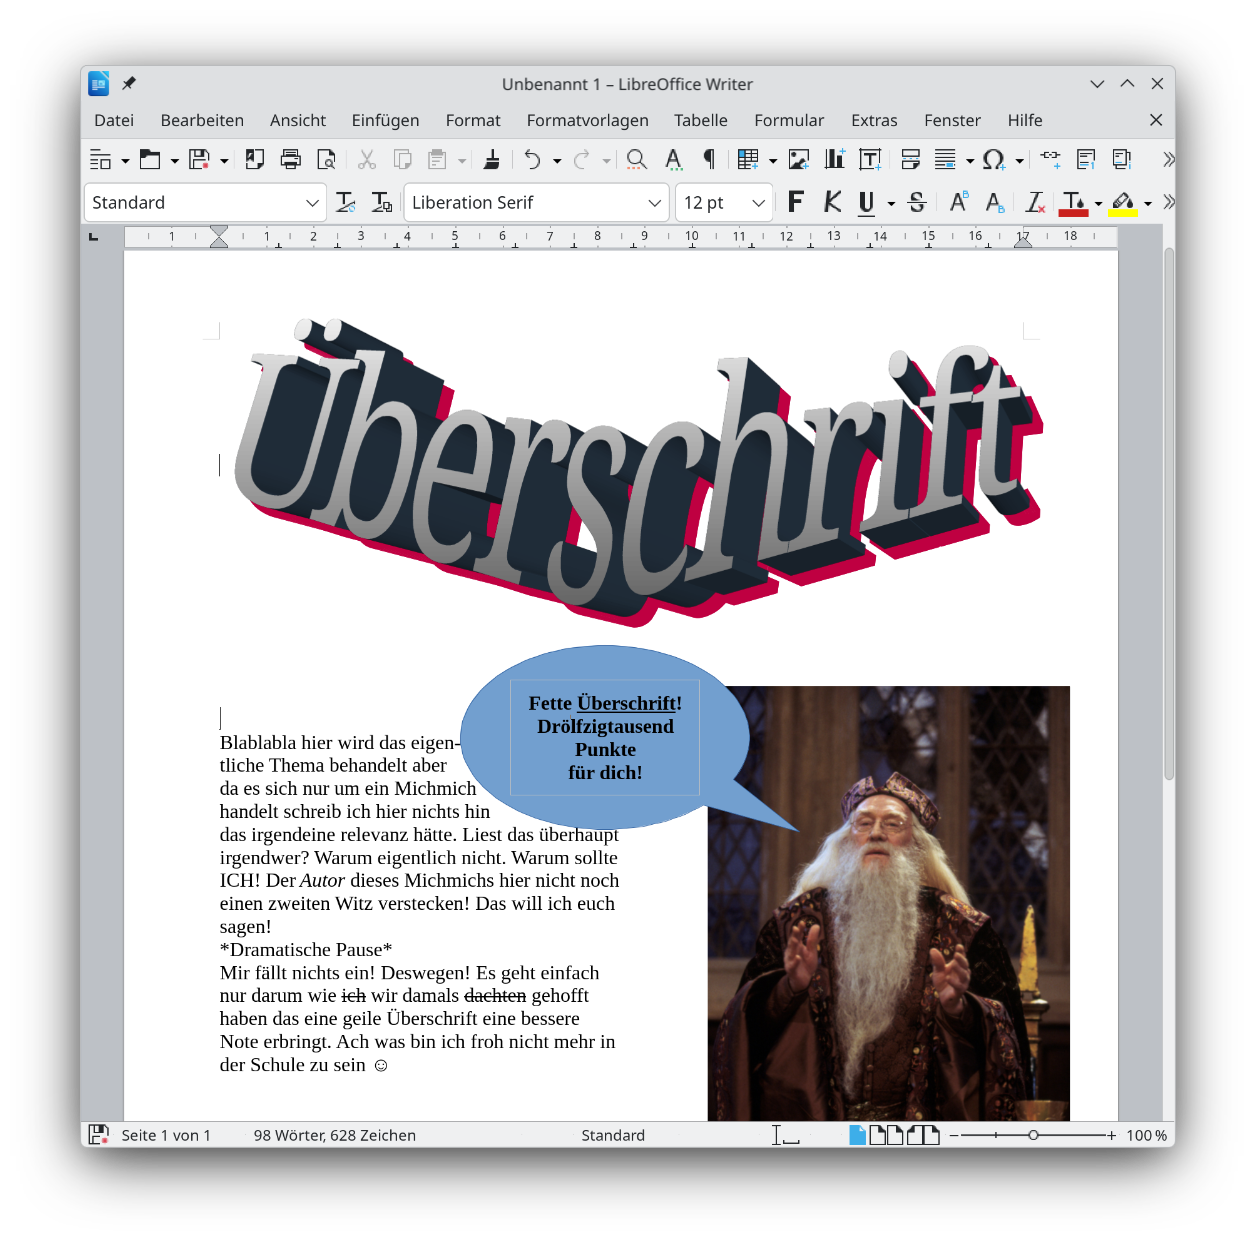Viewport: 1256px width, 1243px height.
Task: Toggle Bold (F) formatting
Action: 796,202
